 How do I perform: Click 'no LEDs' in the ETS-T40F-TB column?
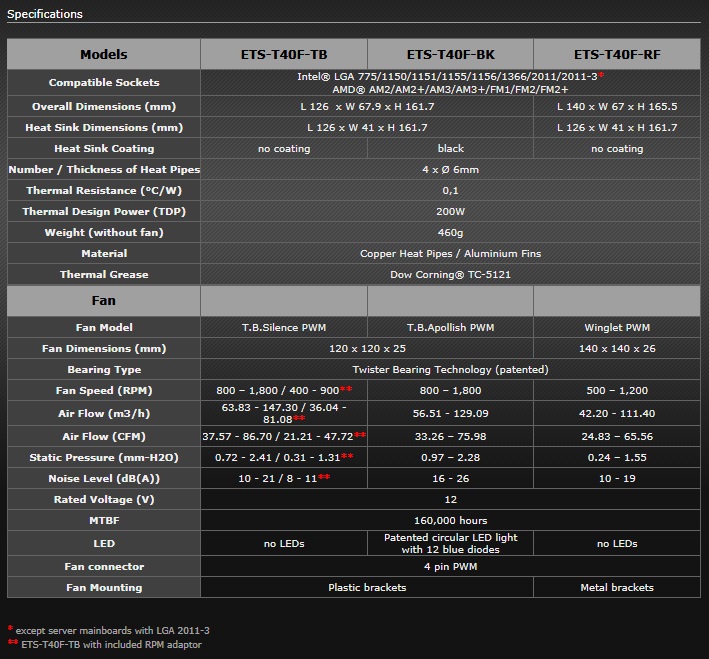(x=284, y=543)
